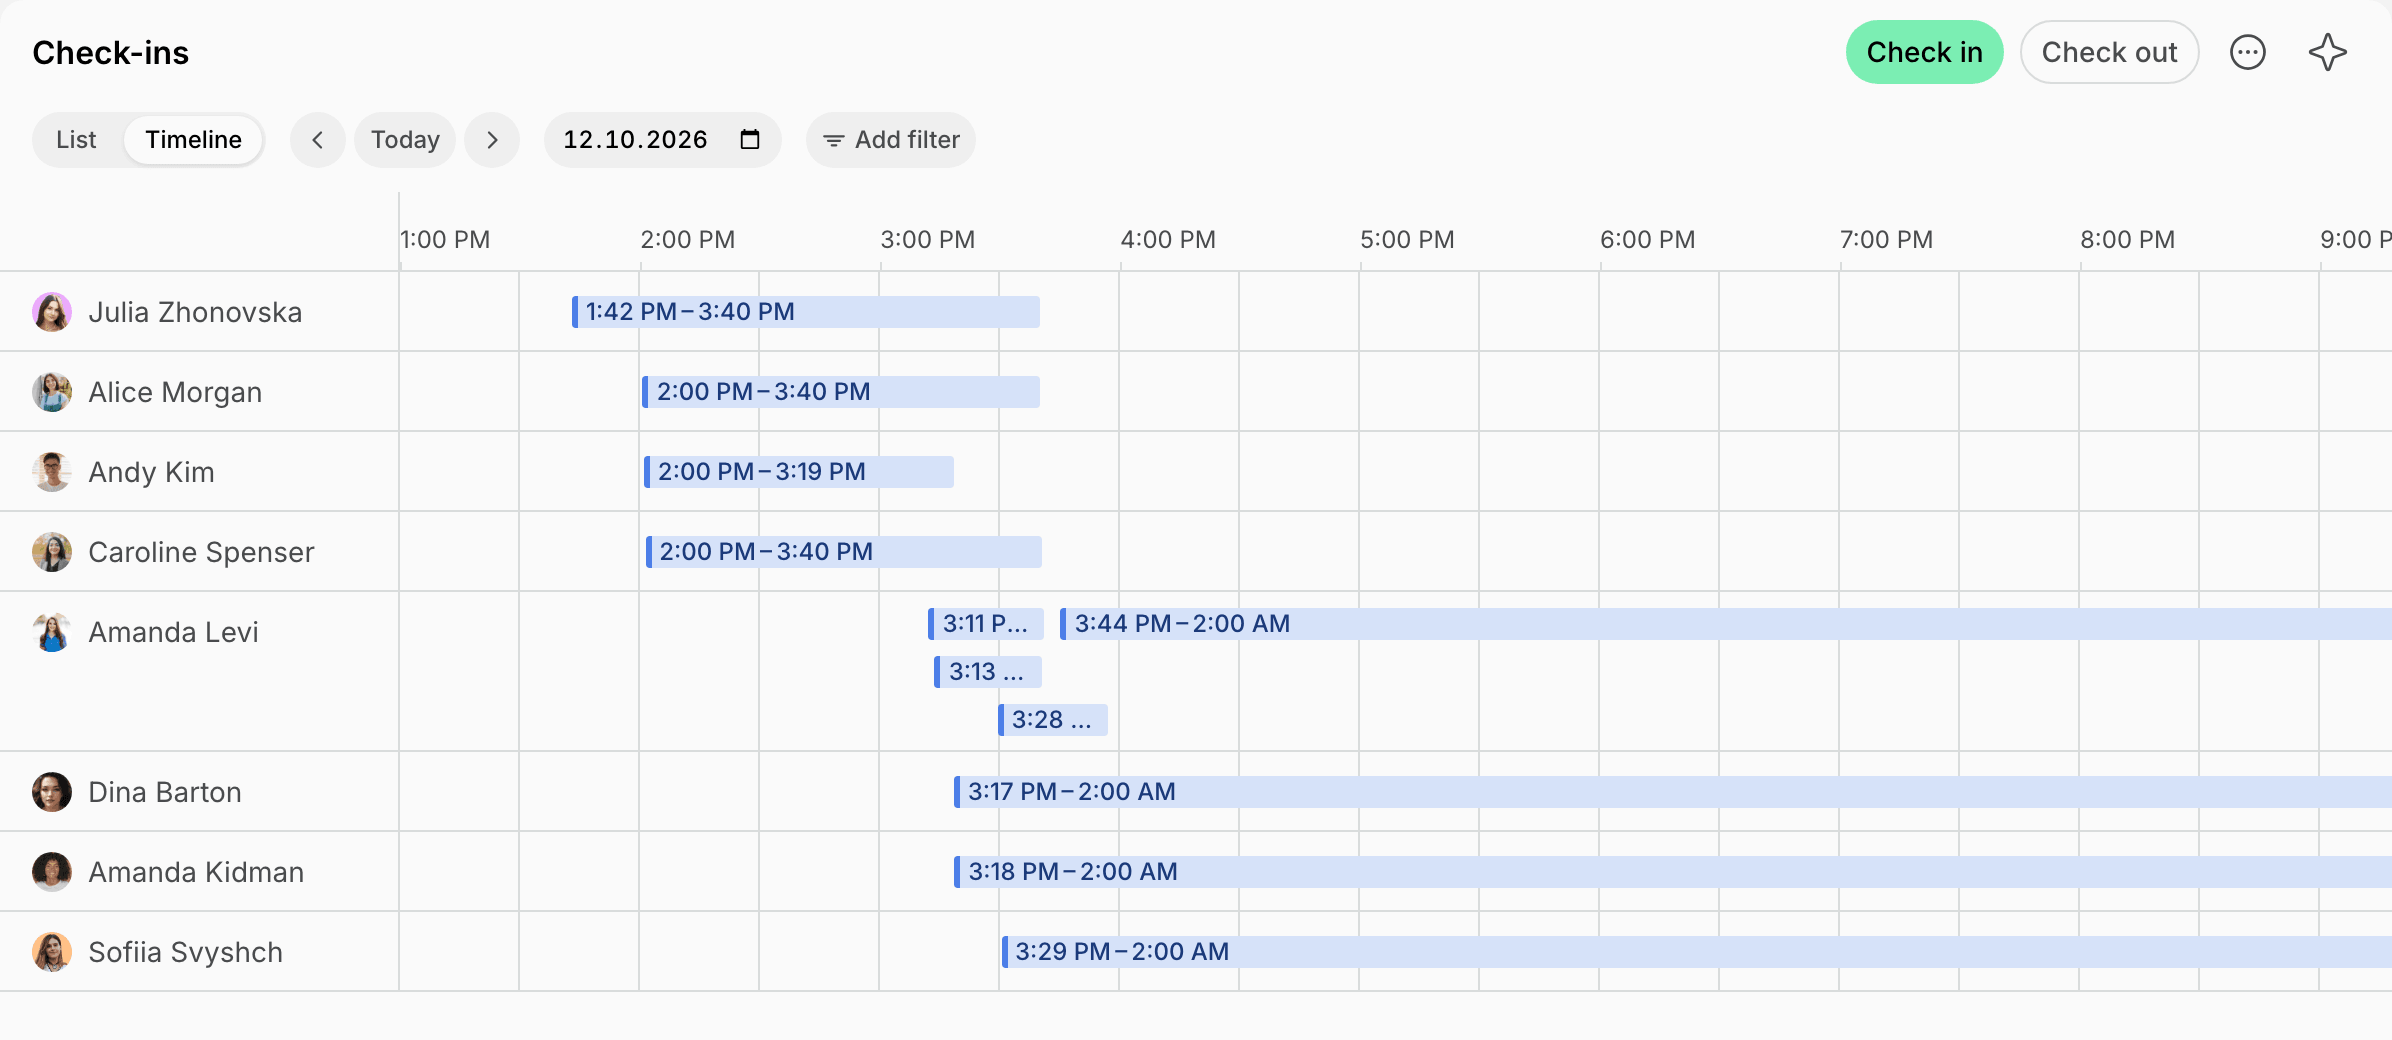Click the name Sofiia Svyshch
Image resolution: width=2392 pixels, height=1040 pixels.
[186, 952]
